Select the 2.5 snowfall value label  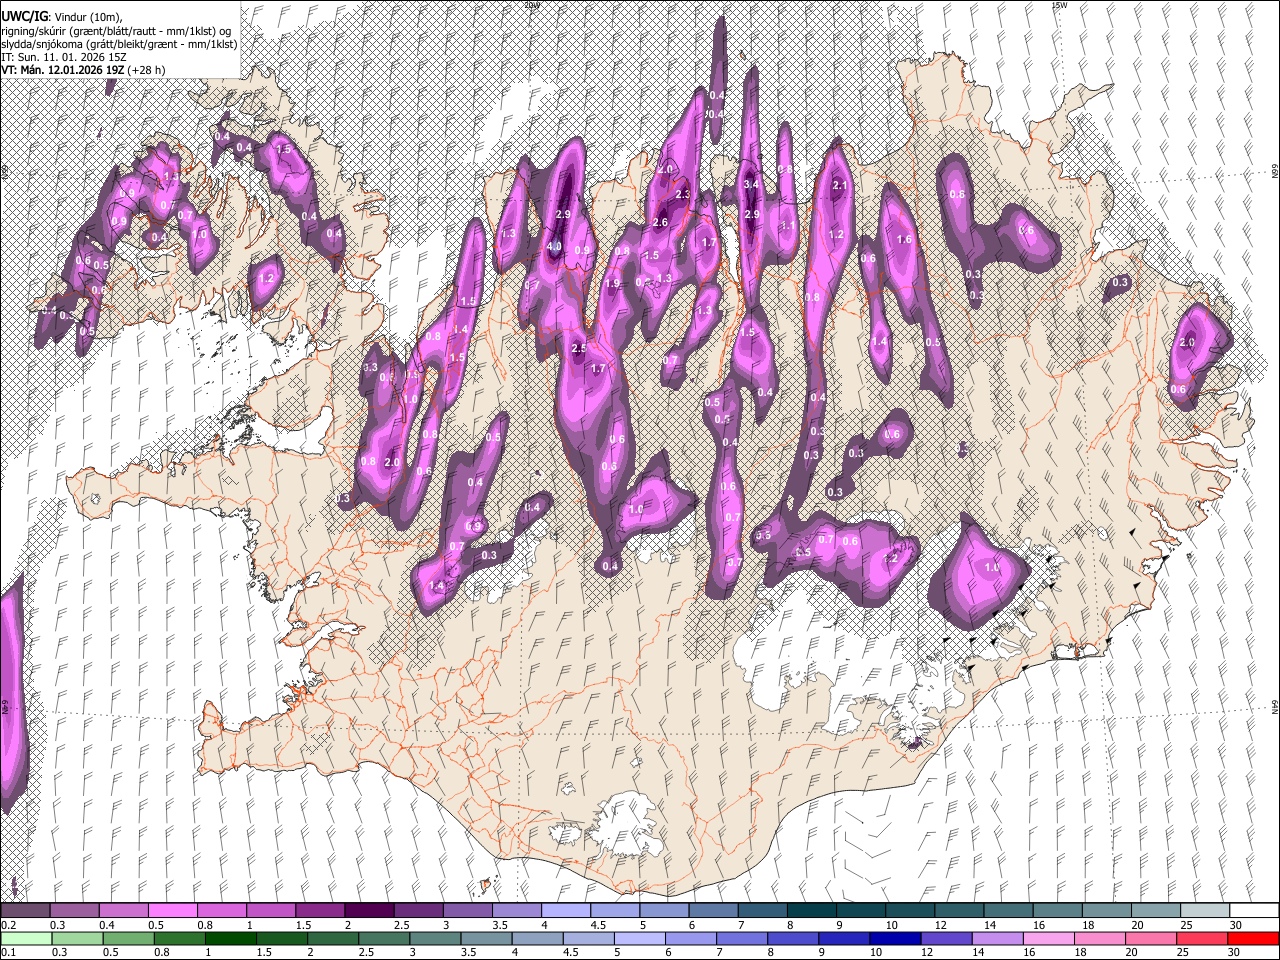coord(578,348)
